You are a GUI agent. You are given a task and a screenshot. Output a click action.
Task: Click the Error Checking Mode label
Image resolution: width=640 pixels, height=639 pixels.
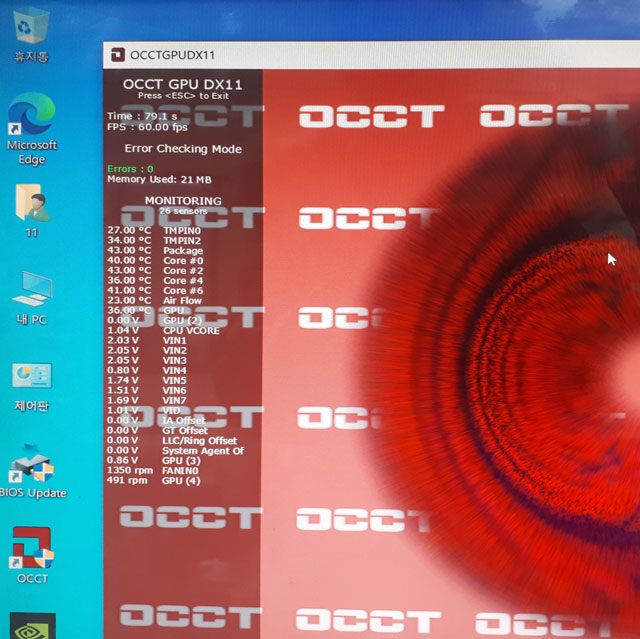click(x=183, y=149)
